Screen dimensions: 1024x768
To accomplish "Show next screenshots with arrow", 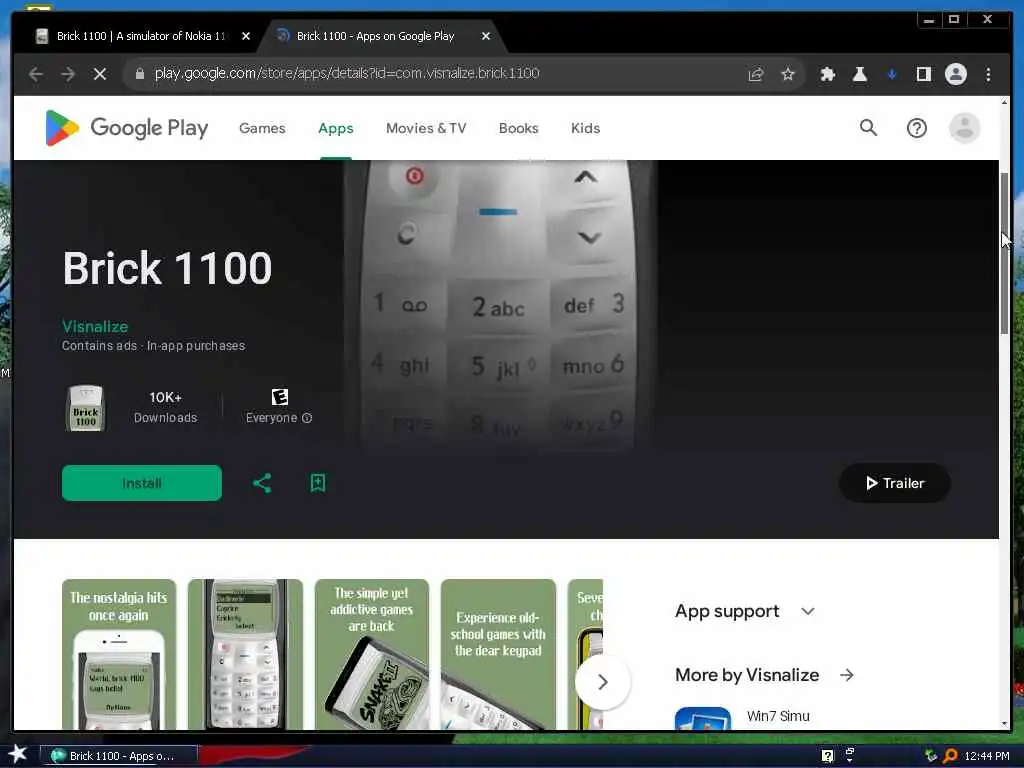I will point(602,682).
